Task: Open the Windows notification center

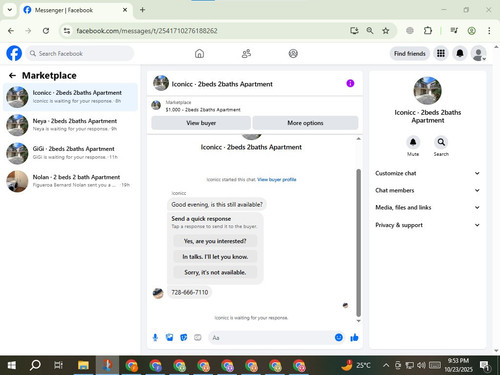Action: click(x=485, y=366)
